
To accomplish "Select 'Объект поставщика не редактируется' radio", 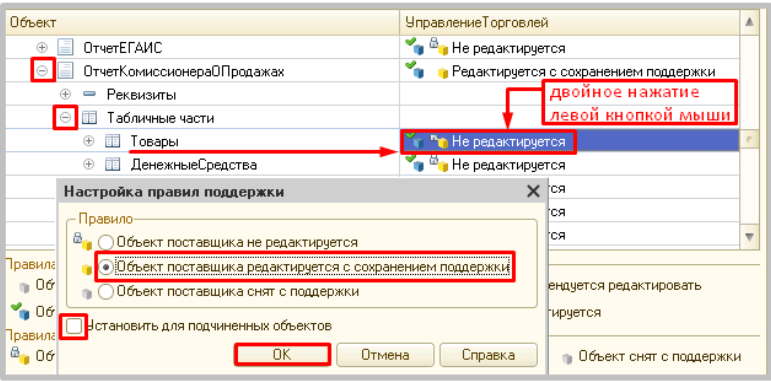I will click(105, 242).
